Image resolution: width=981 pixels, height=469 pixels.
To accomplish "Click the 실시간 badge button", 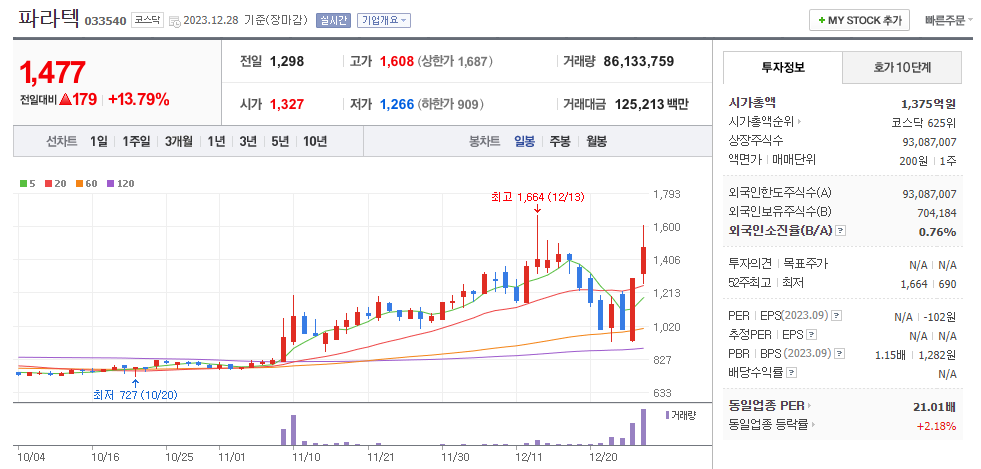I will [x=333, y=21].
